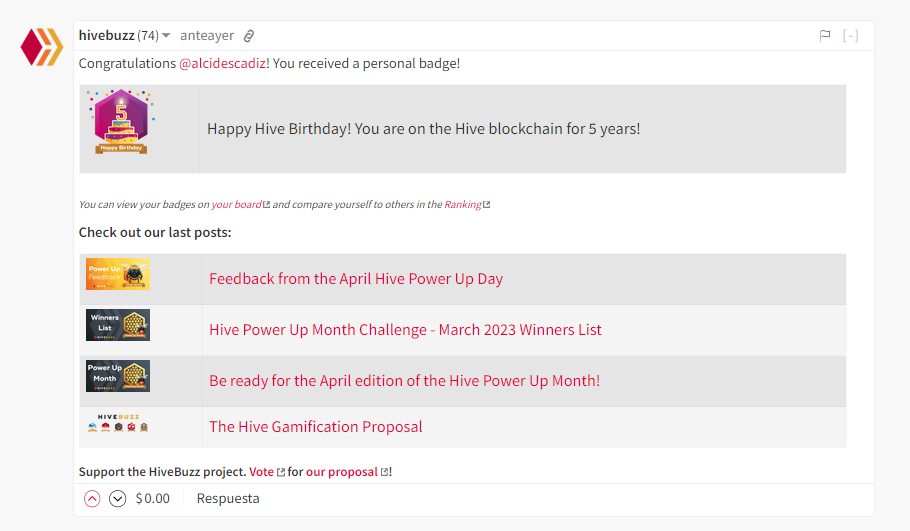Open the $0.00 payout details
The image size is (910, 531).
153,499
